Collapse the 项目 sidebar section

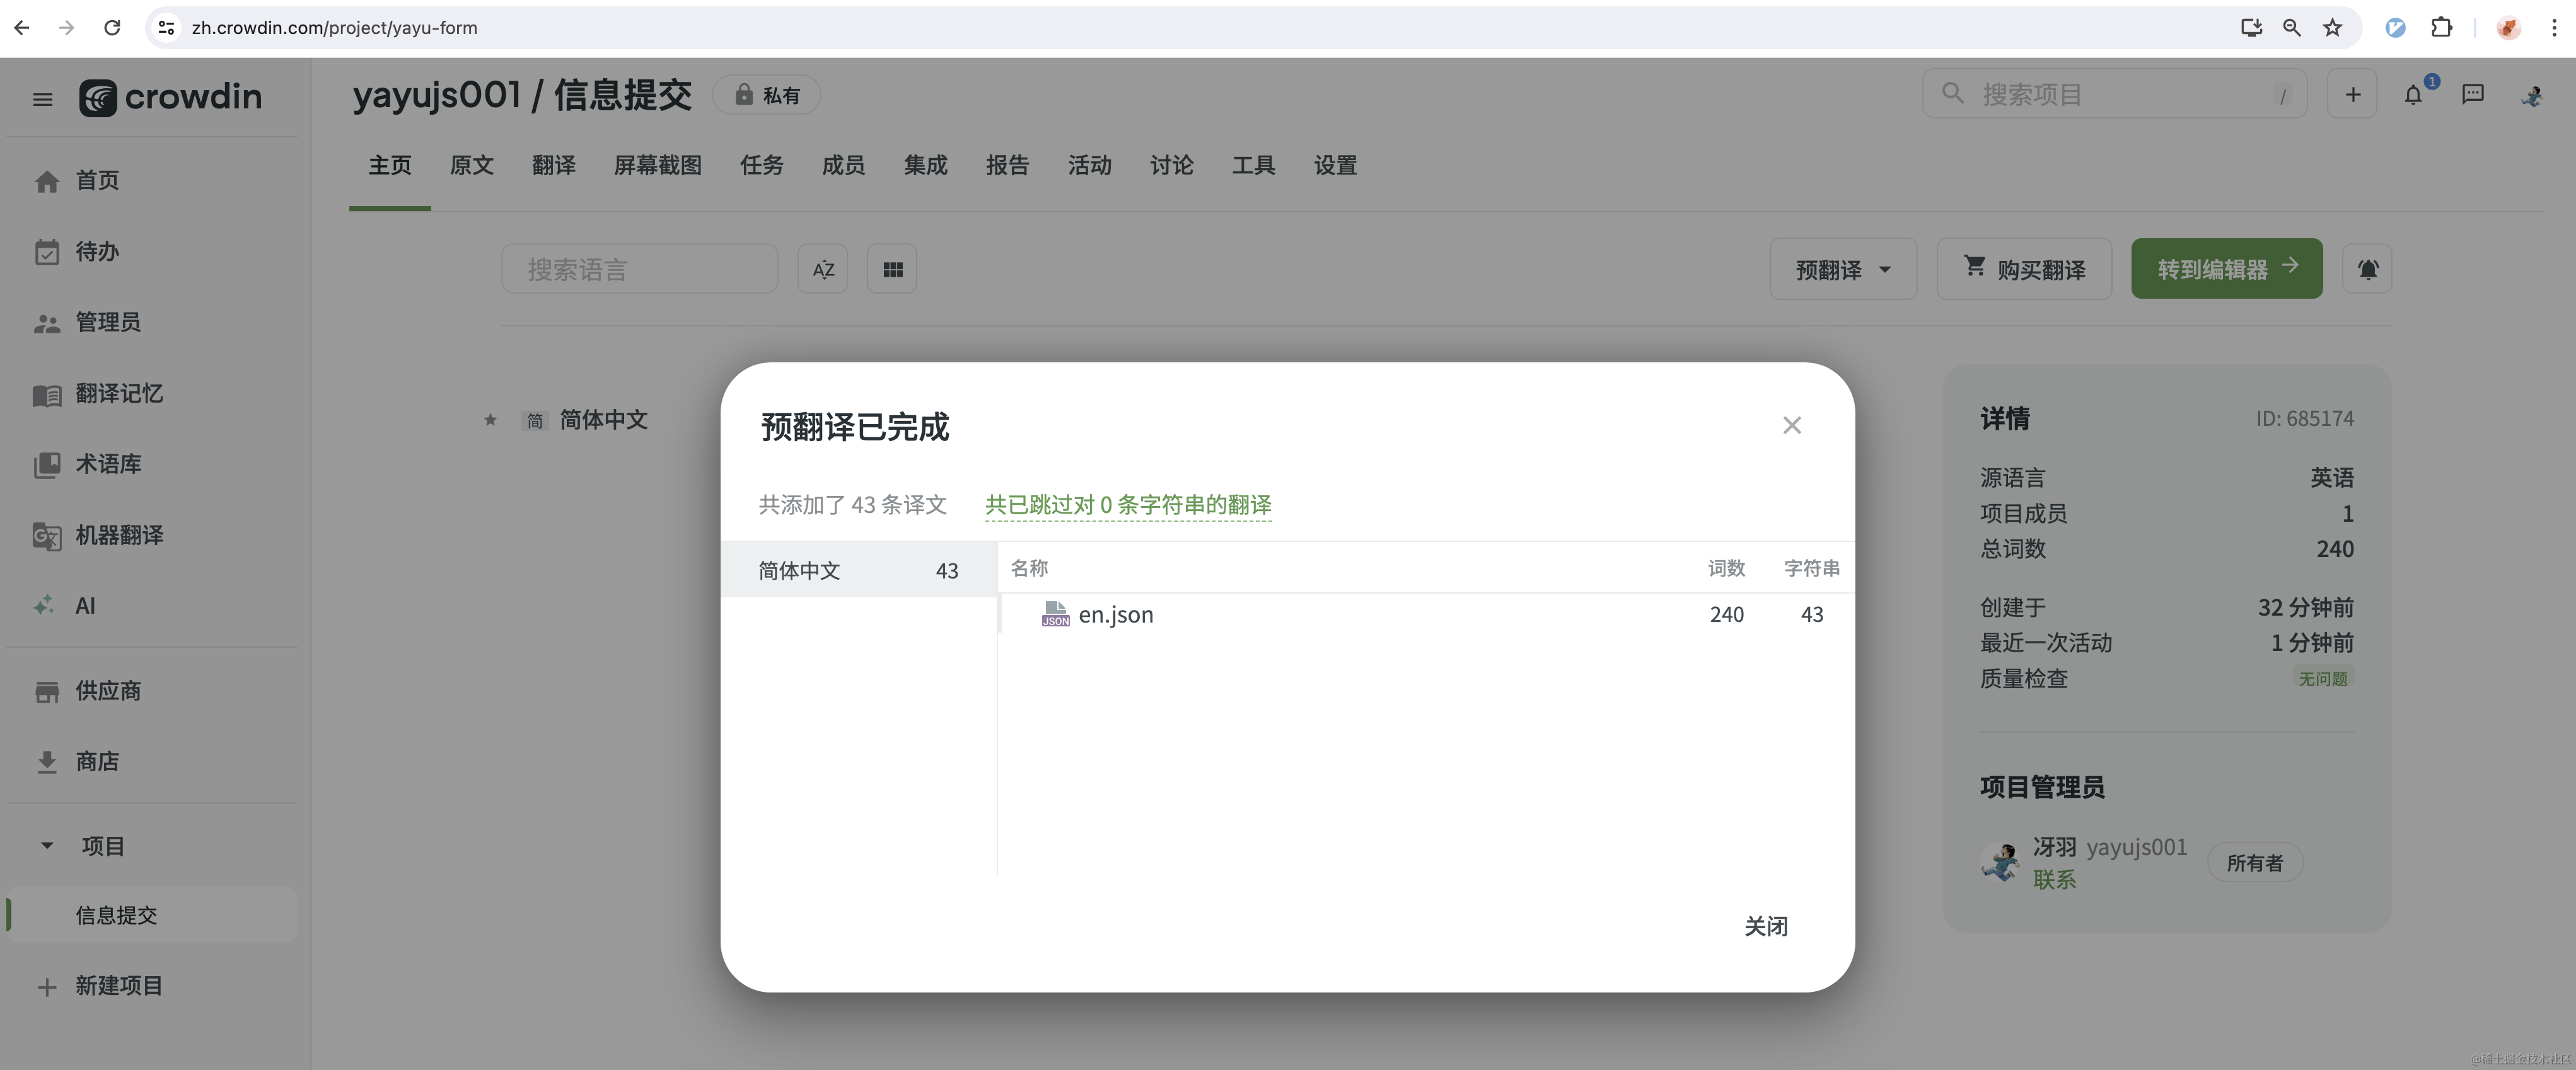47,846
